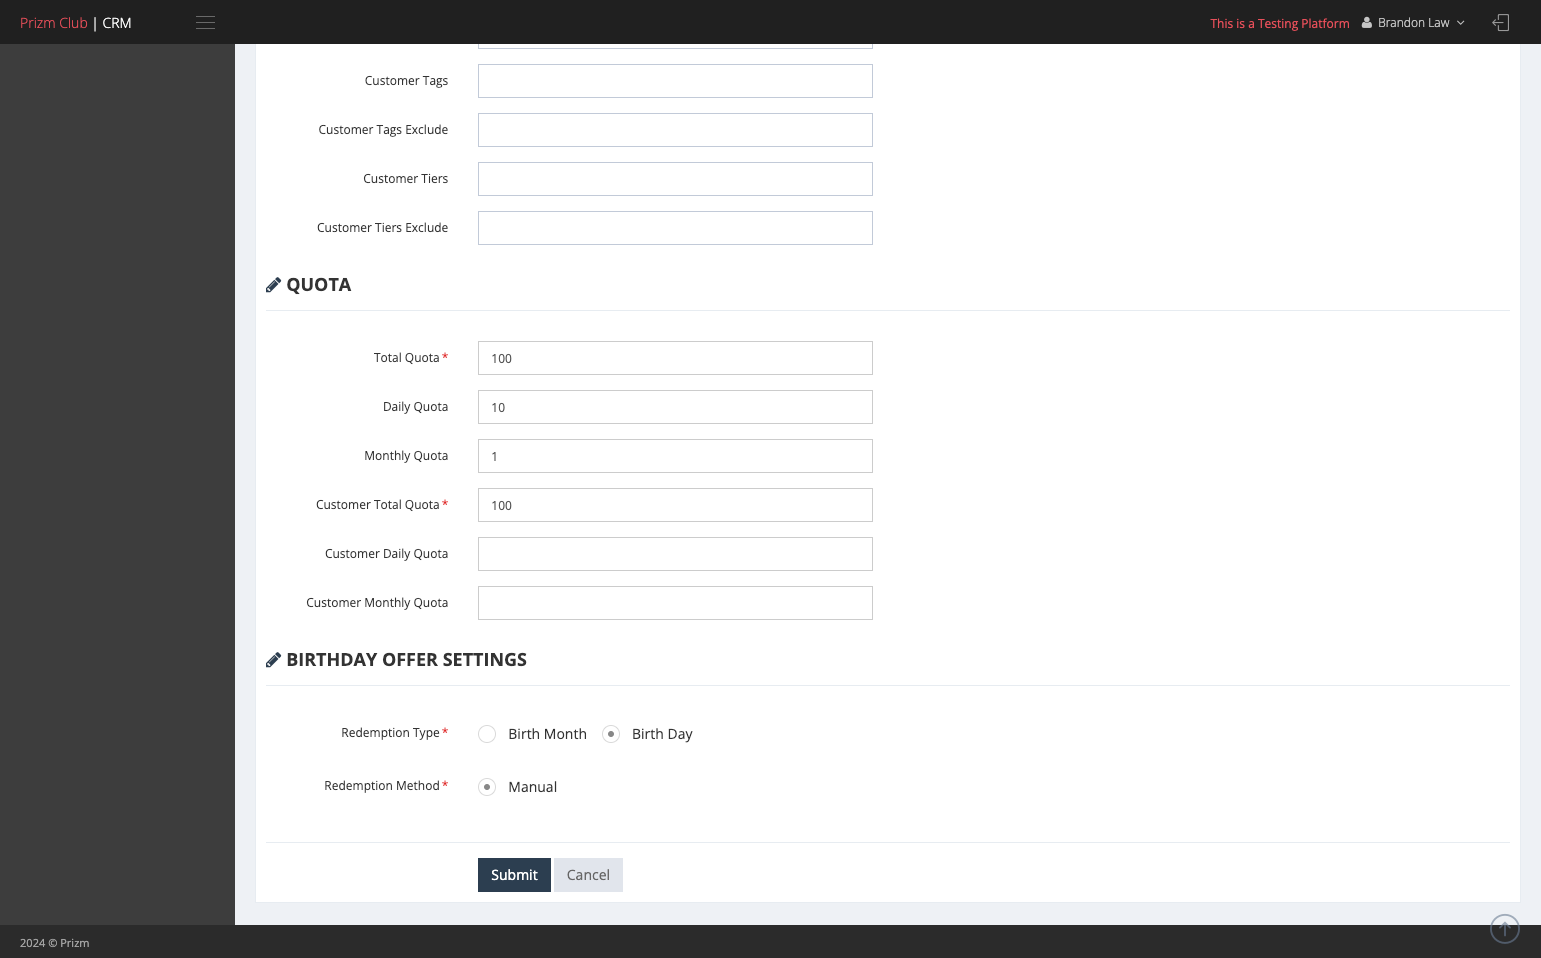Cancel the form with Cancel button
Viewport: 1541px width, 958px height.
588,875
